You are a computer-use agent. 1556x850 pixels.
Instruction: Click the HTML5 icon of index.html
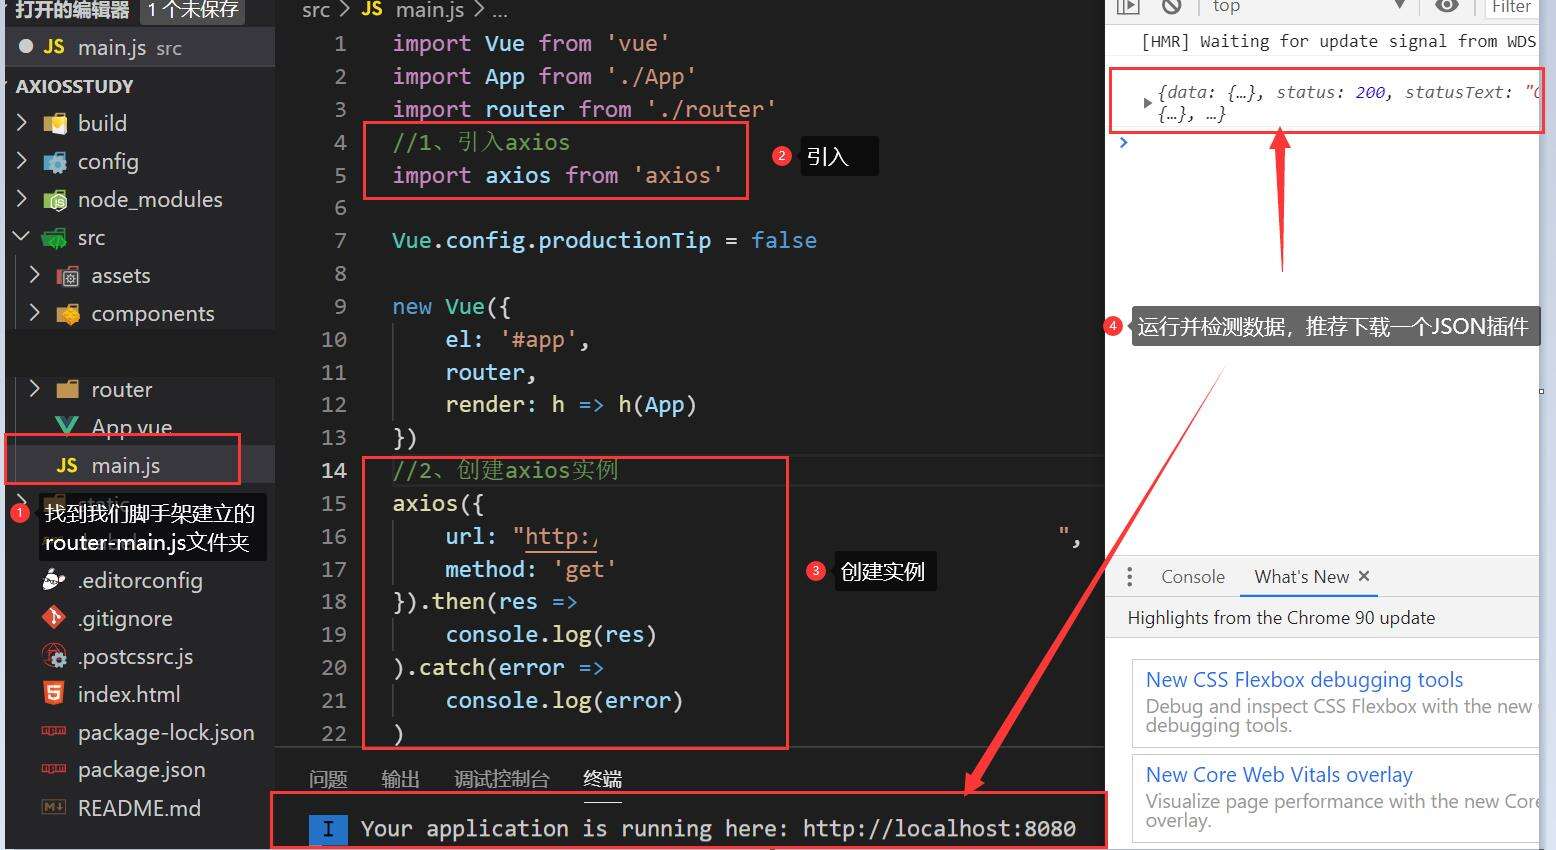pos(54,693)
